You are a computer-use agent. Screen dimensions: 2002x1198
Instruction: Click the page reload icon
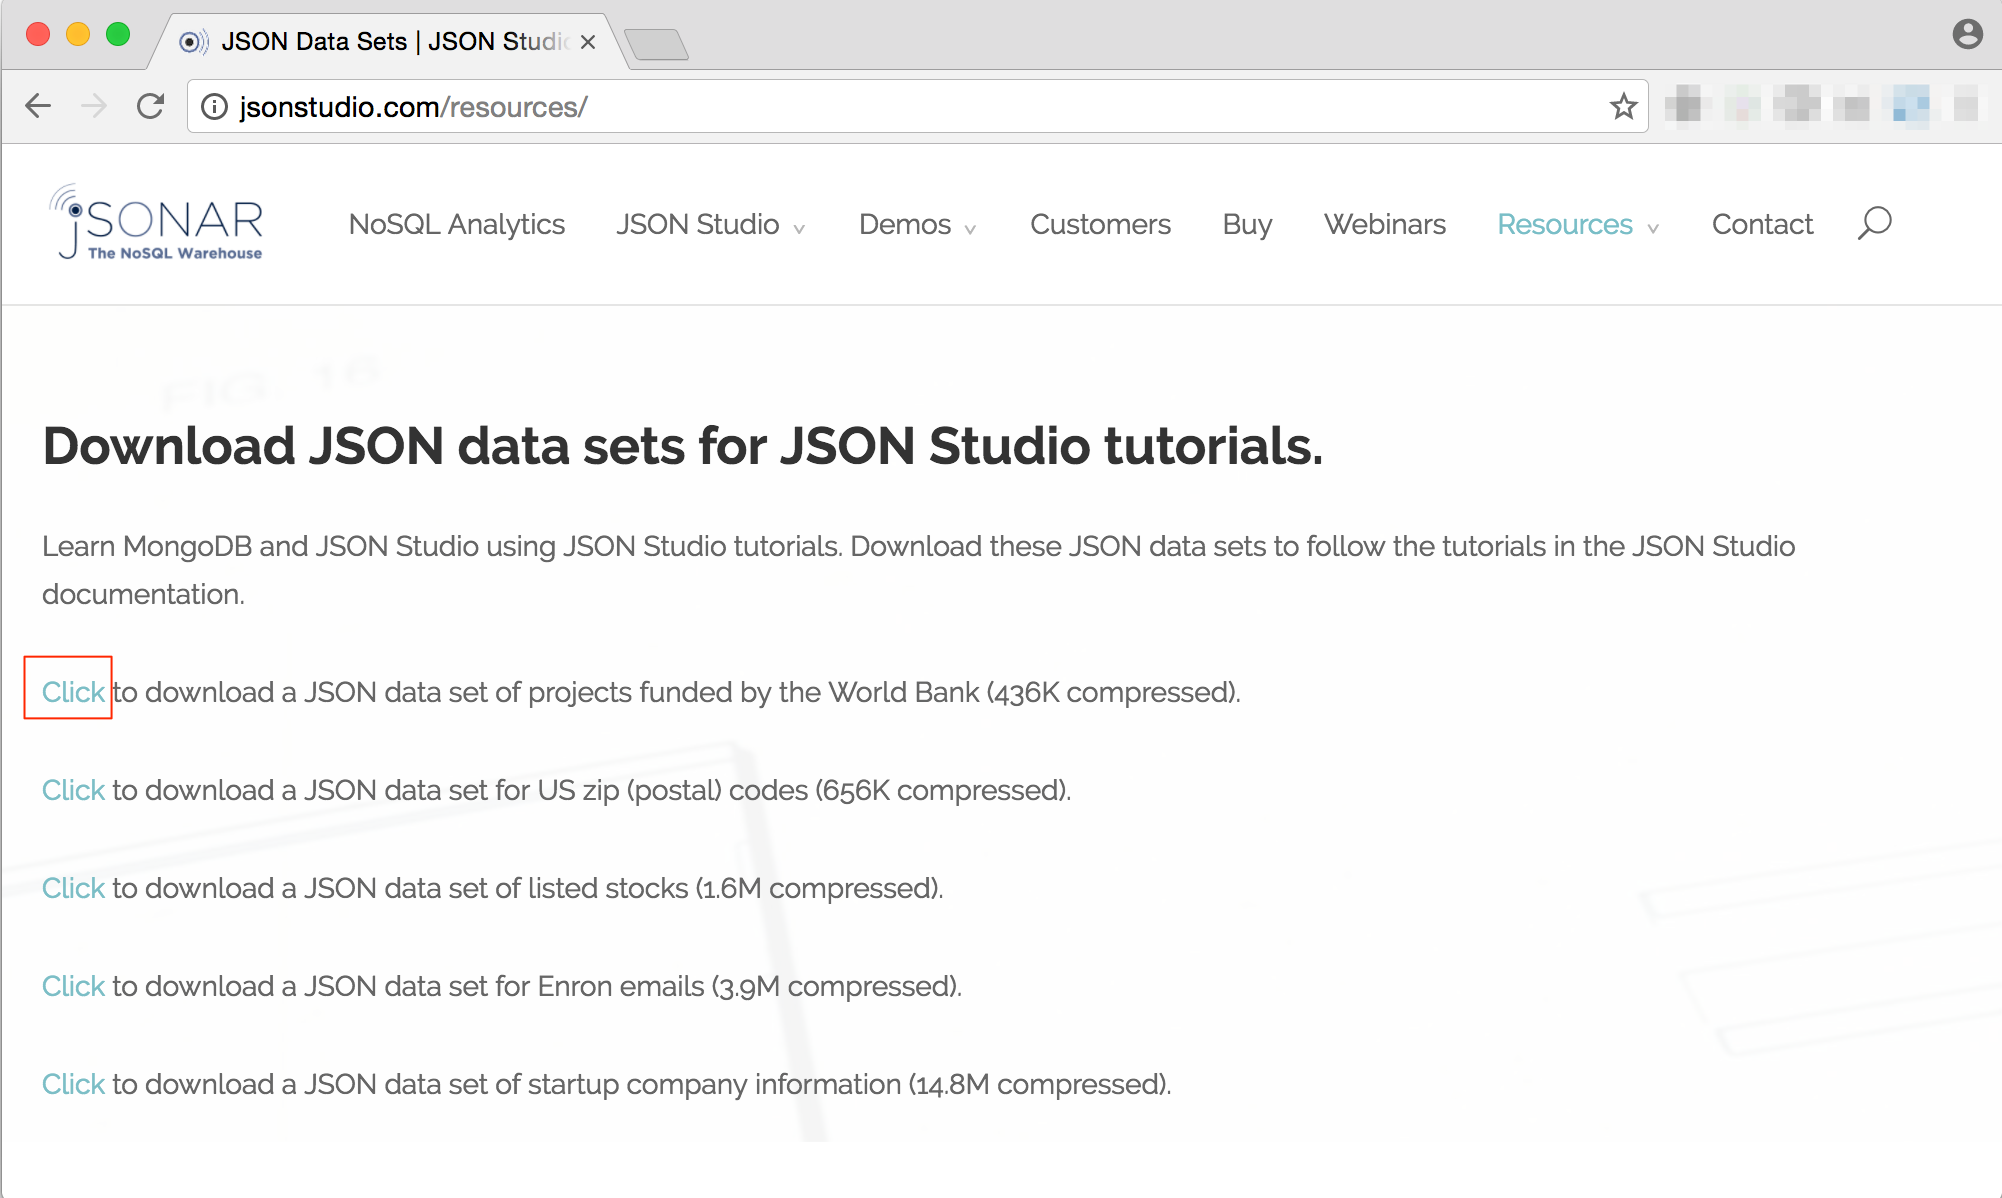point(151,105)
